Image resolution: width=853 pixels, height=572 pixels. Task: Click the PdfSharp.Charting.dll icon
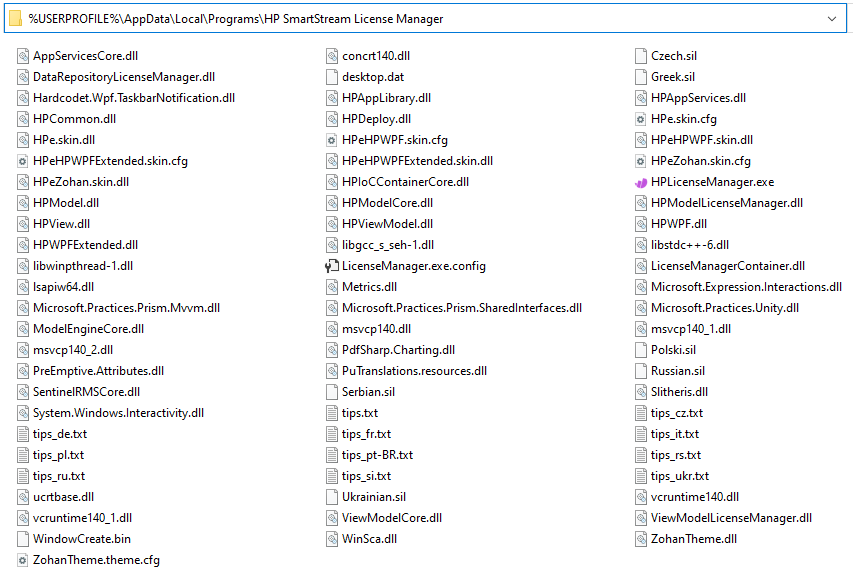pyautogui.click(x=332, y=350)
